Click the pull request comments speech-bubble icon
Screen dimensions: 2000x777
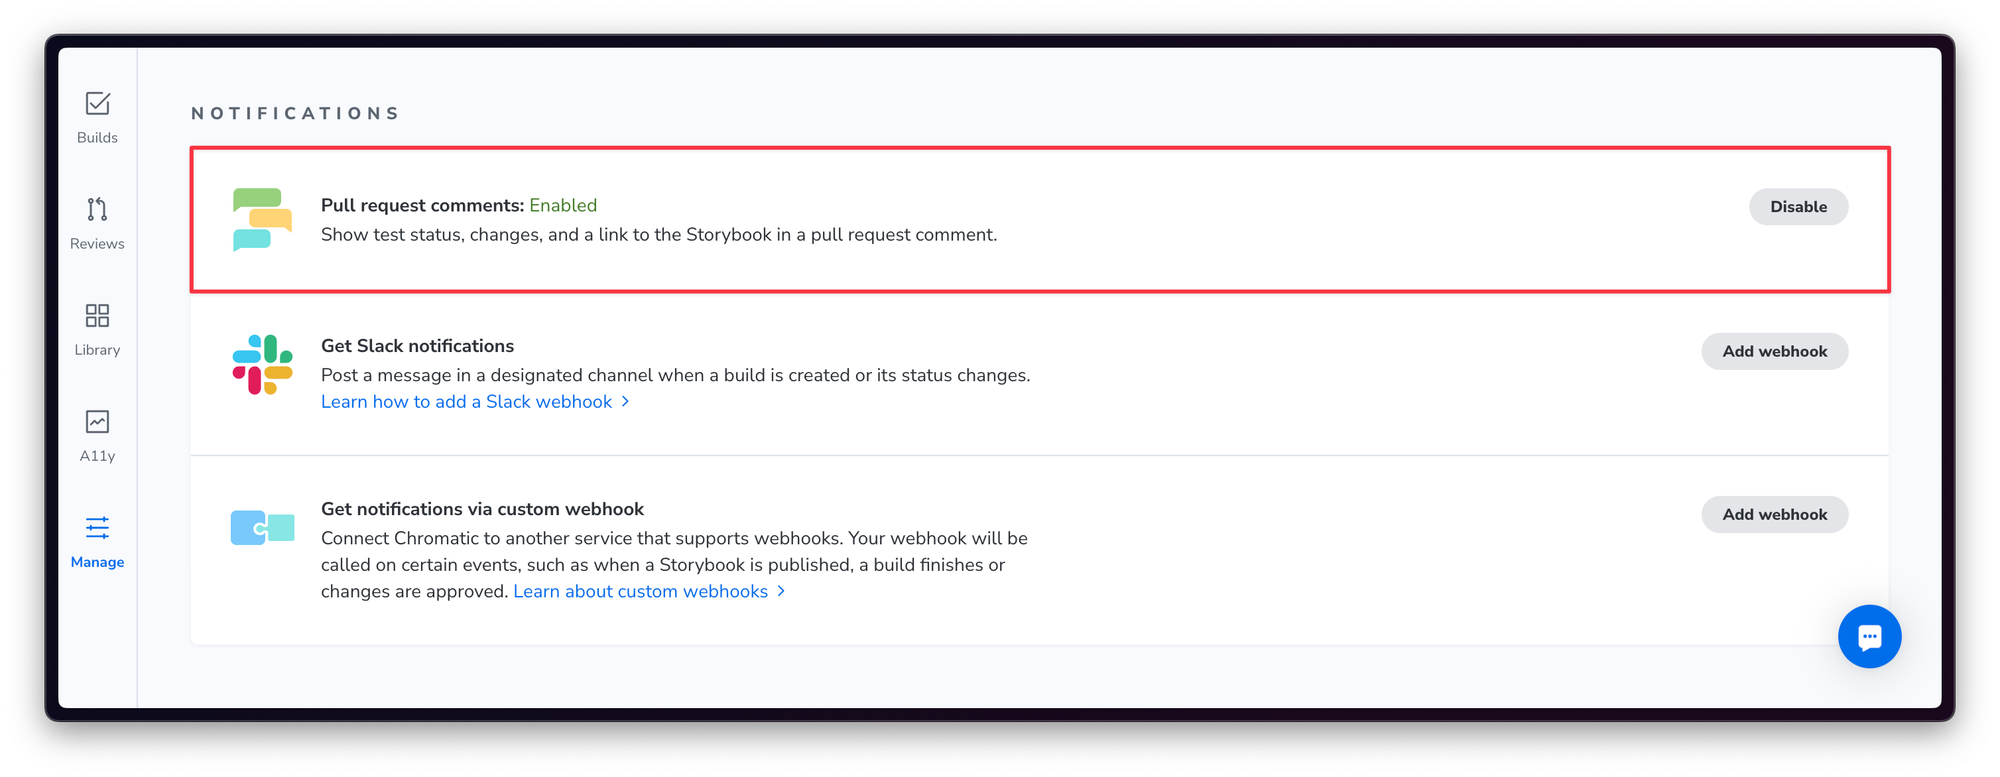click(261, 219)
